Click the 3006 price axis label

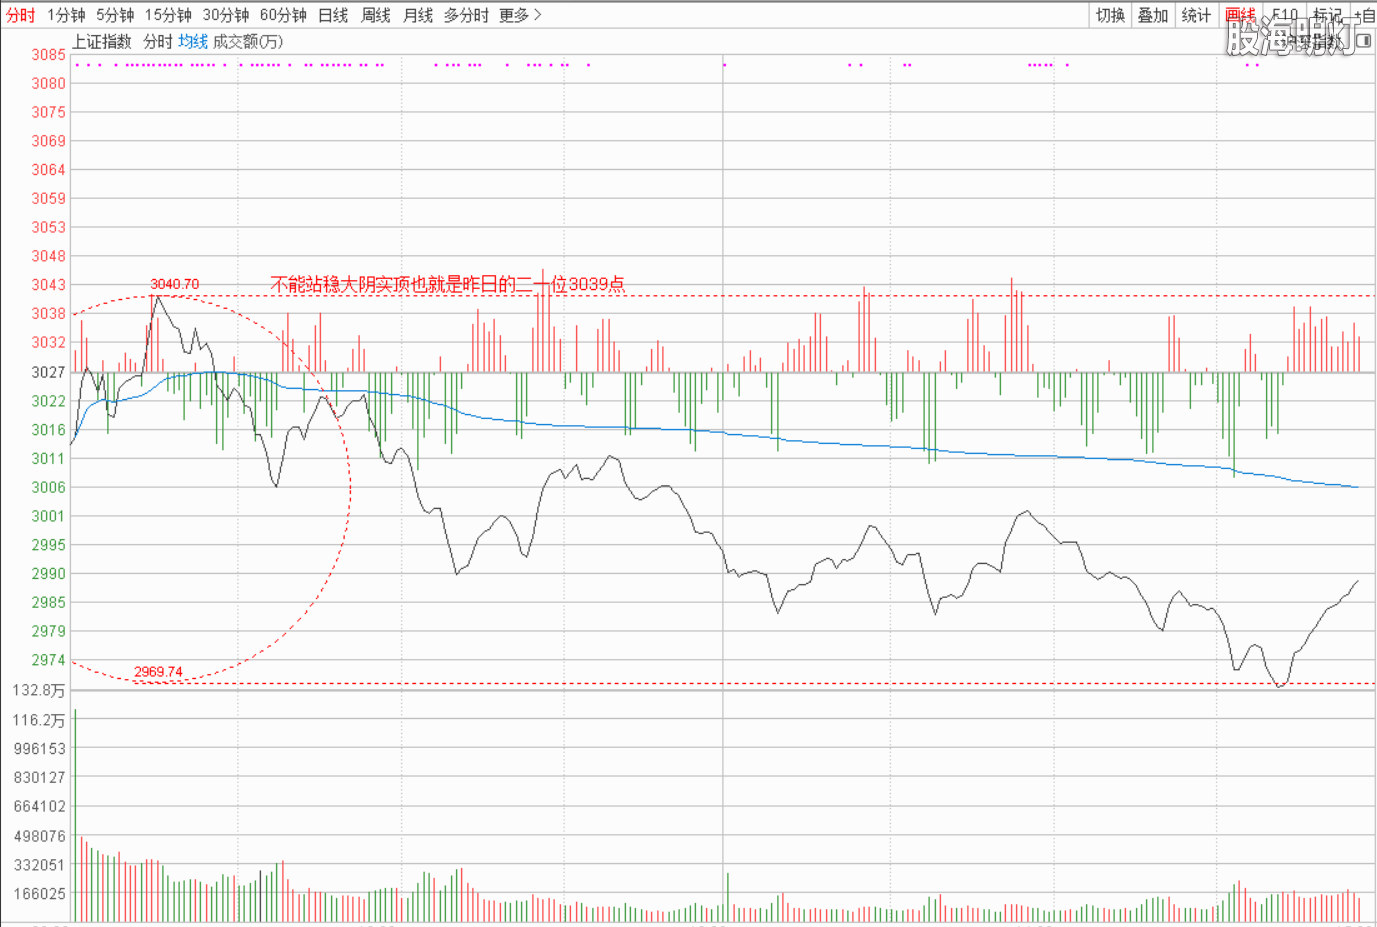click(x=48, y=487)
